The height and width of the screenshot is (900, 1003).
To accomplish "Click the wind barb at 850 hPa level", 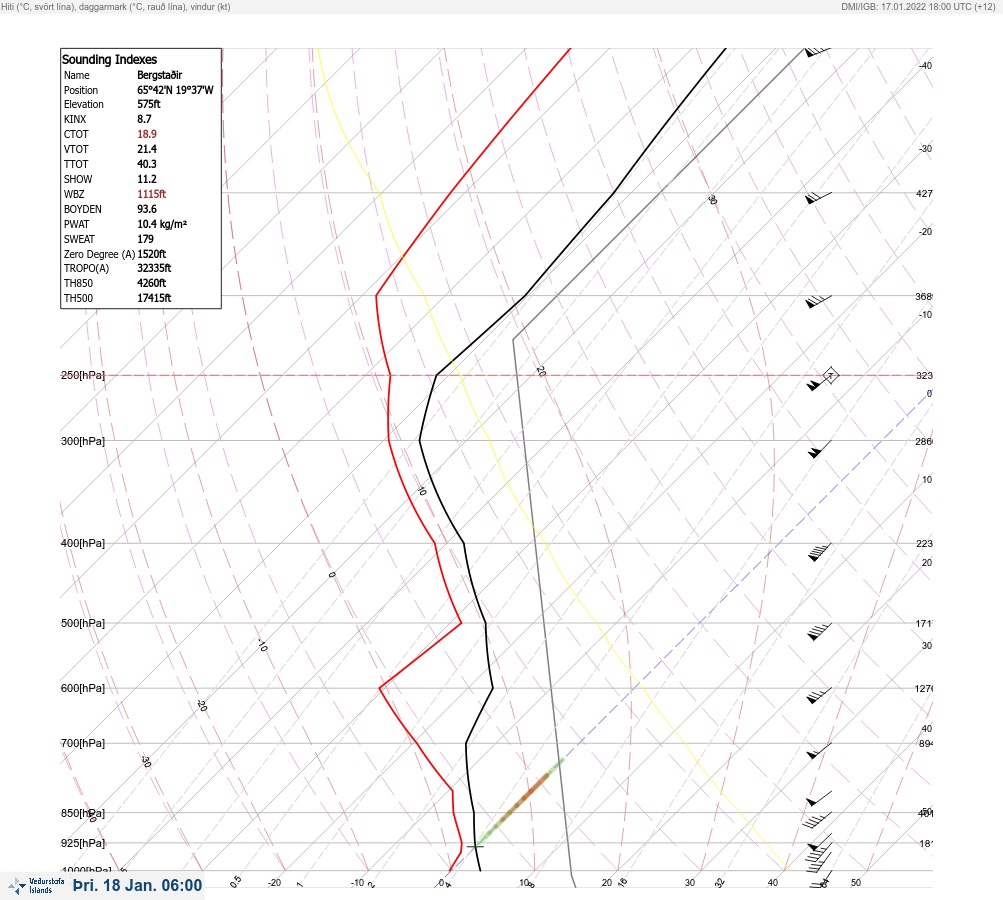I will 818,820.
